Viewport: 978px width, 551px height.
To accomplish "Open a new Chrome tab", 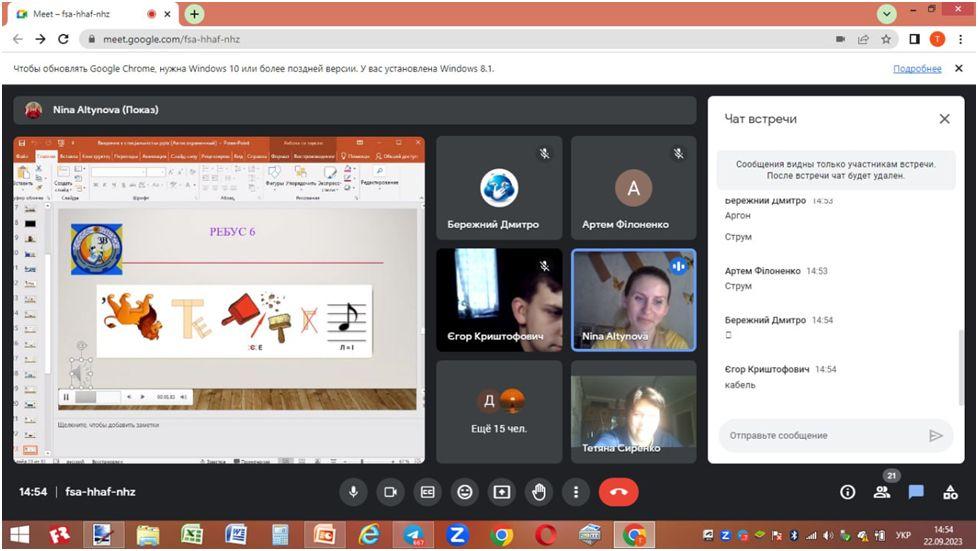I will (x=195, y=14).
